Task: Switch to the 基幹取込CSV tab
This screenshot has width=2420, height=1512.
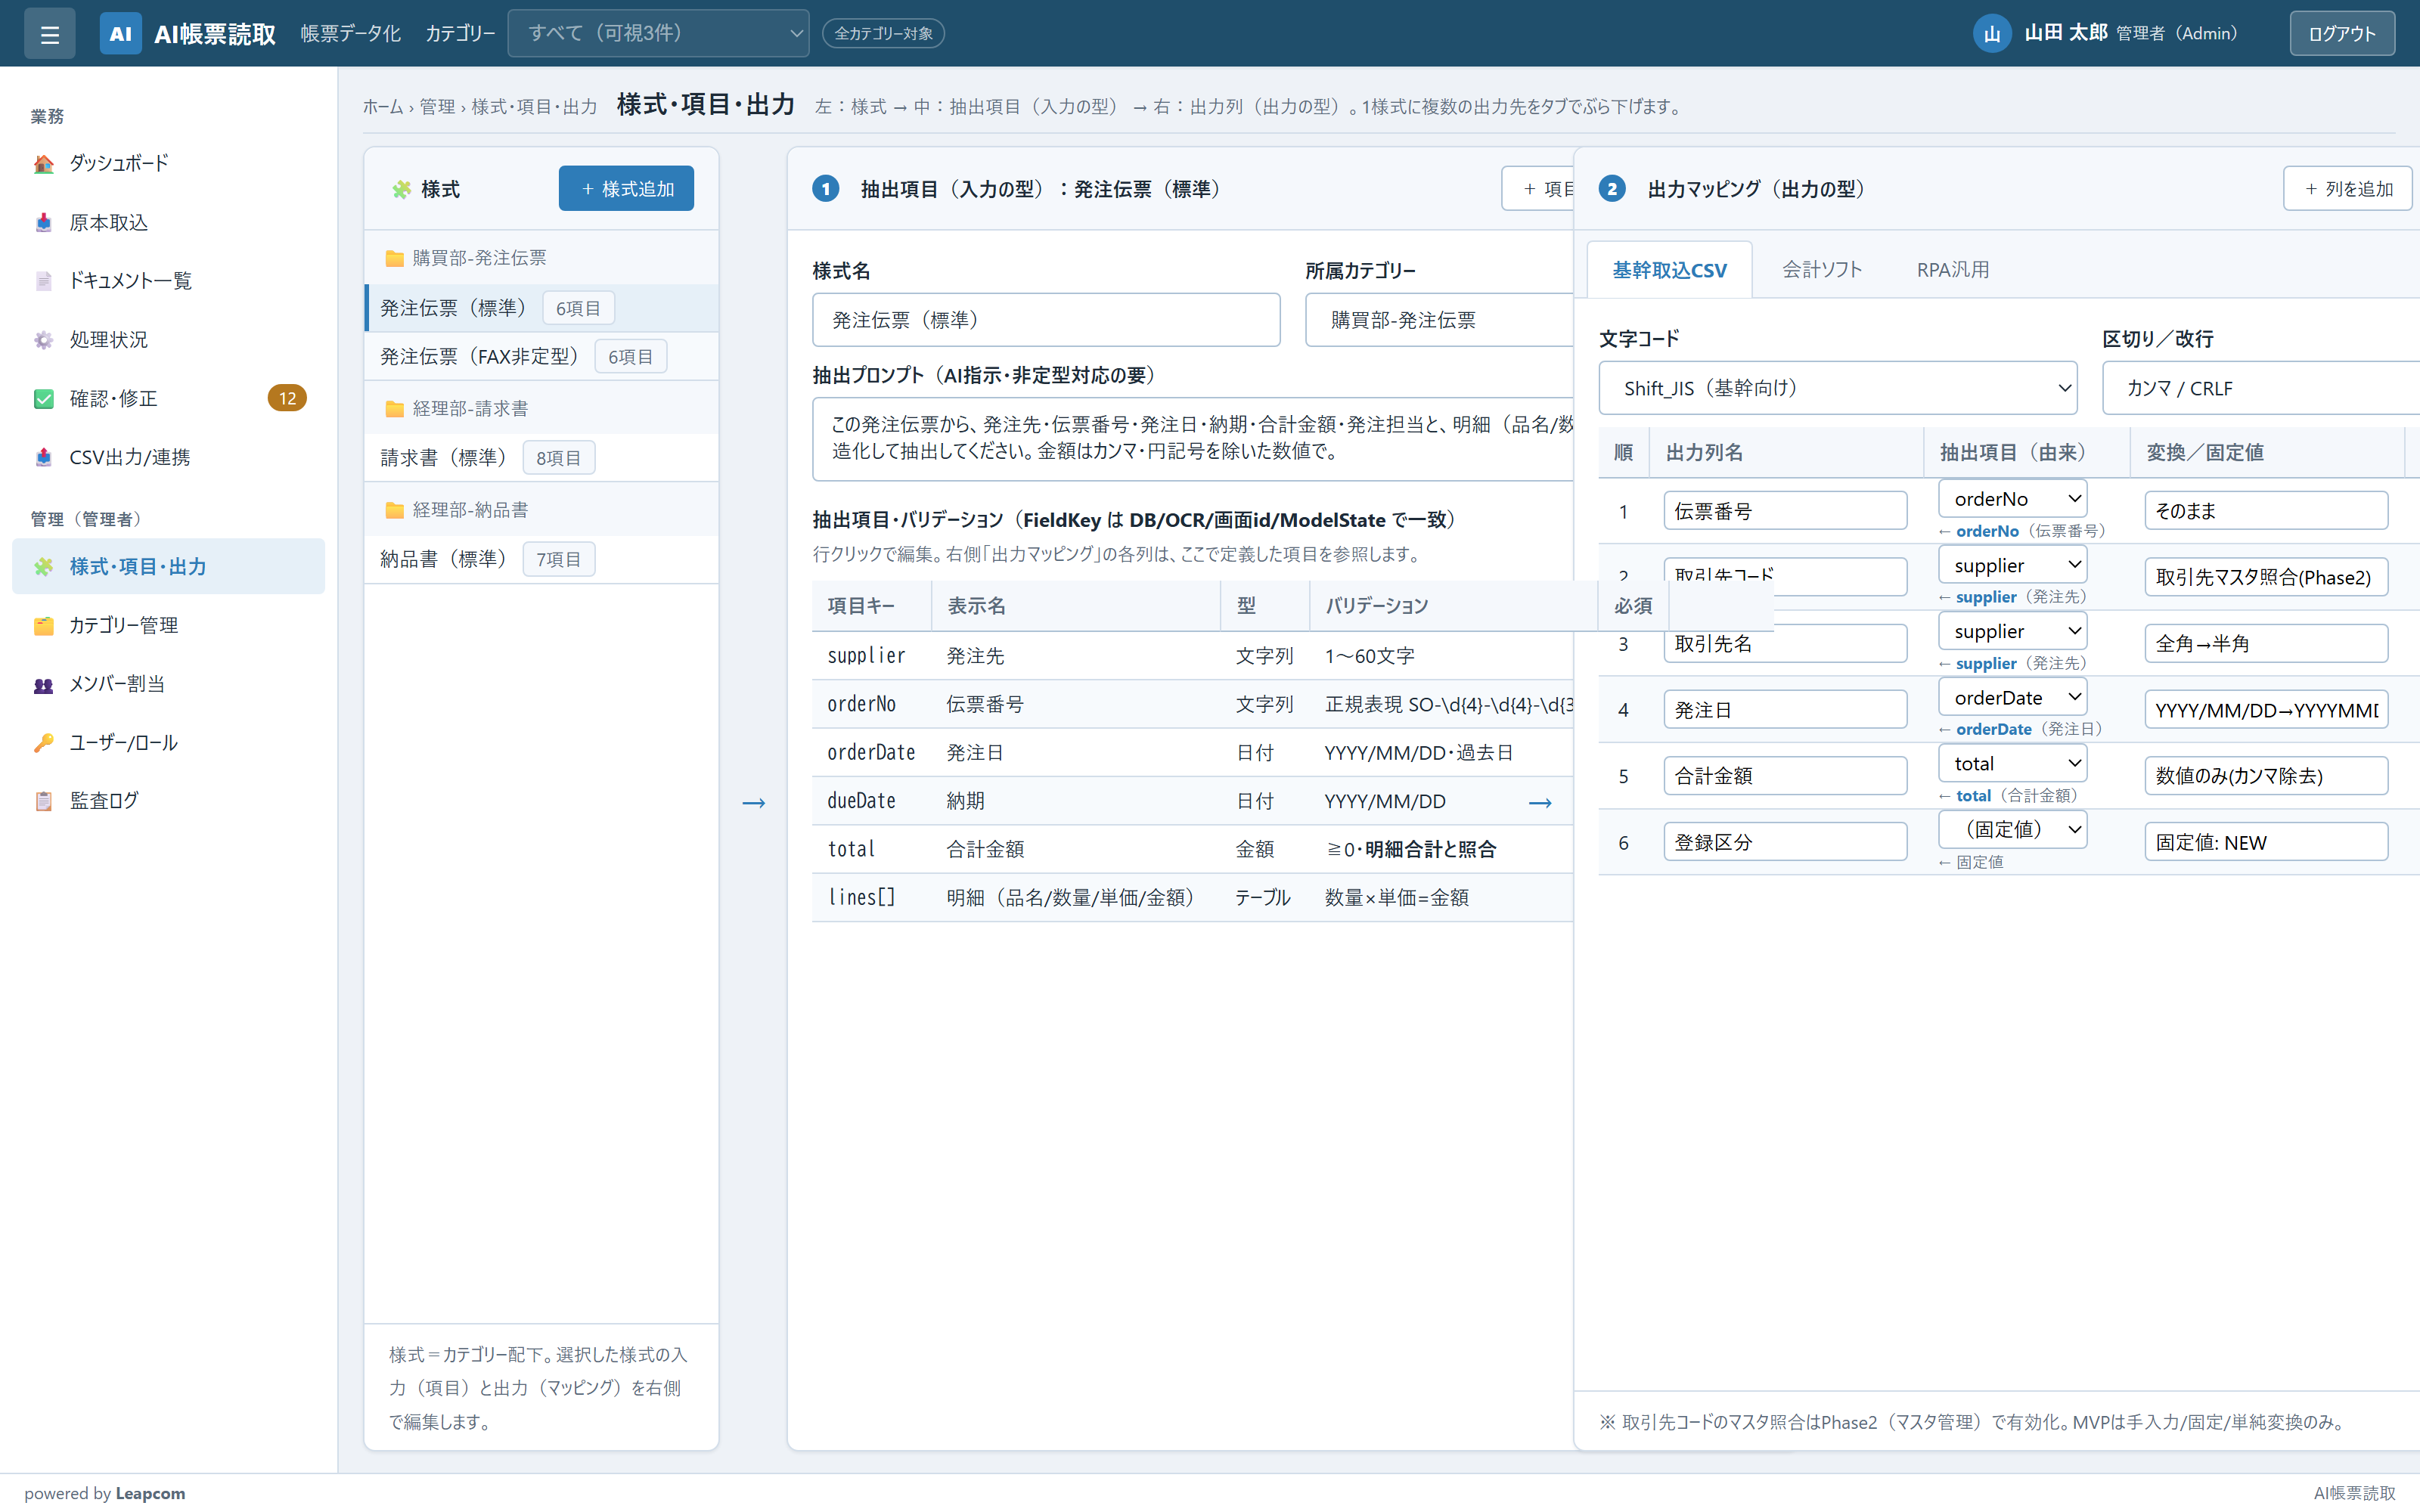Action: coord(1669,270)
